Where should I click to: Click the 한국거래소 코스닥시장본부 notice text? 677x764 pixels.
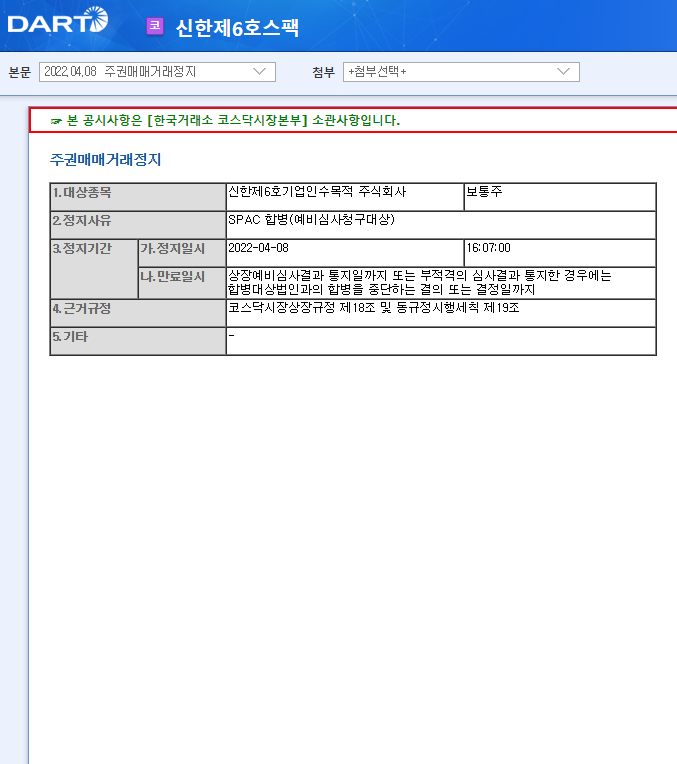233,120
